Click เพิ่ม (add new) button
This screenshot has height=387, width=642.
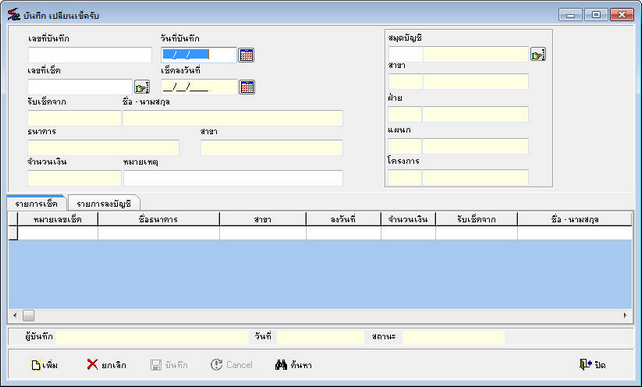coord(44,364)
